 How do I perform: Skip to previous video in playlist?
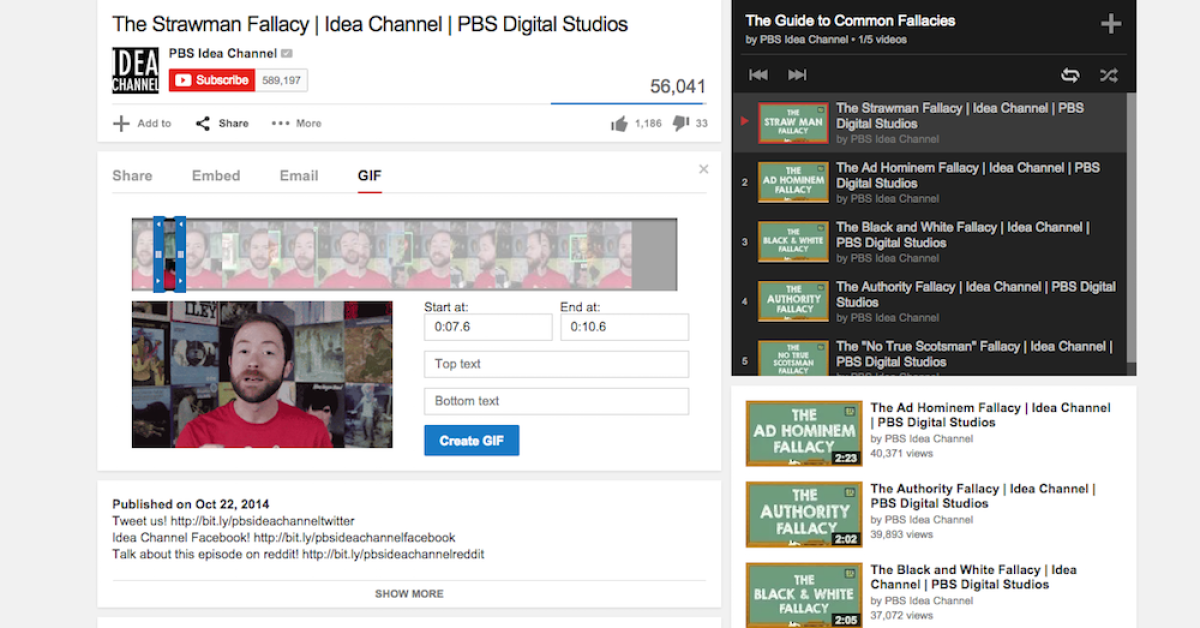(x=759, y=75)
